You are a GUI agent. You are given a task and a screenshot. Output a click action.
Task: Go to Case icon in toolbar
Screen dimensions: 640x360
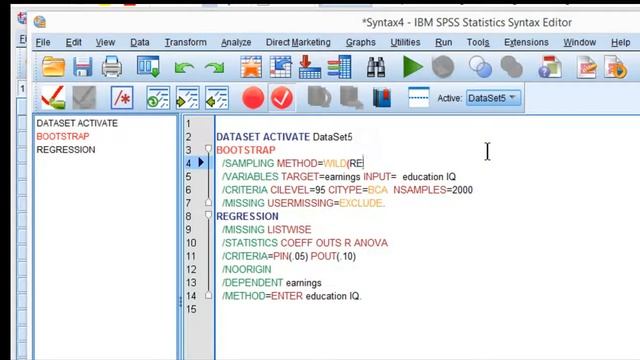280,67
